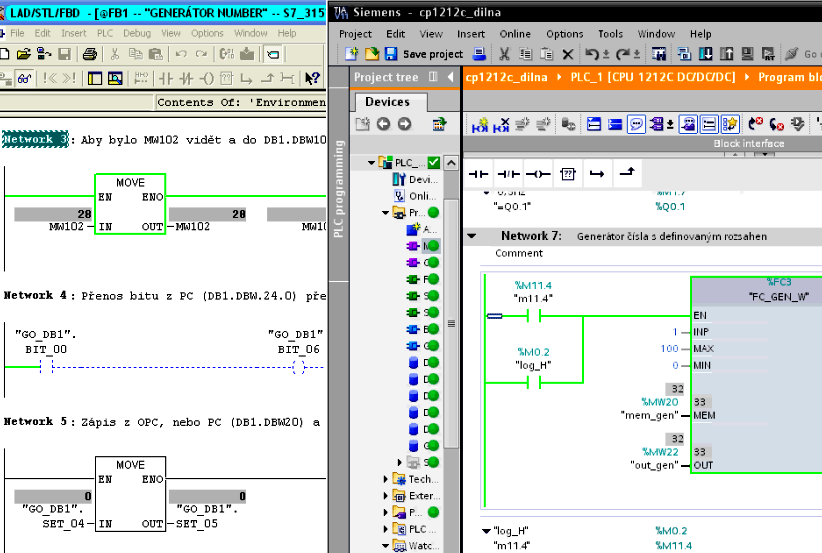Click Download icon in LAD/STL/FBD toolbar

[x=247, y=53]
